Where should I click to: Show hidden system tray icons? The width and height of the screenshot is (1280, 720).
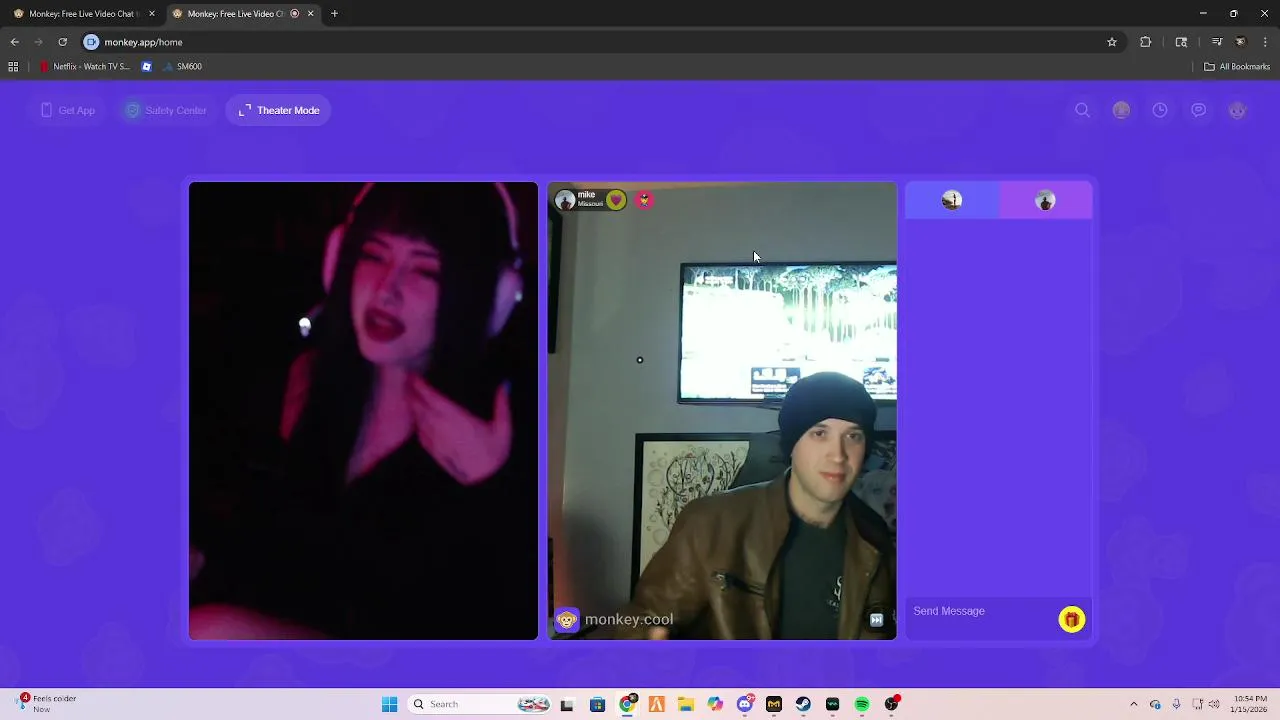(1133, 704)
